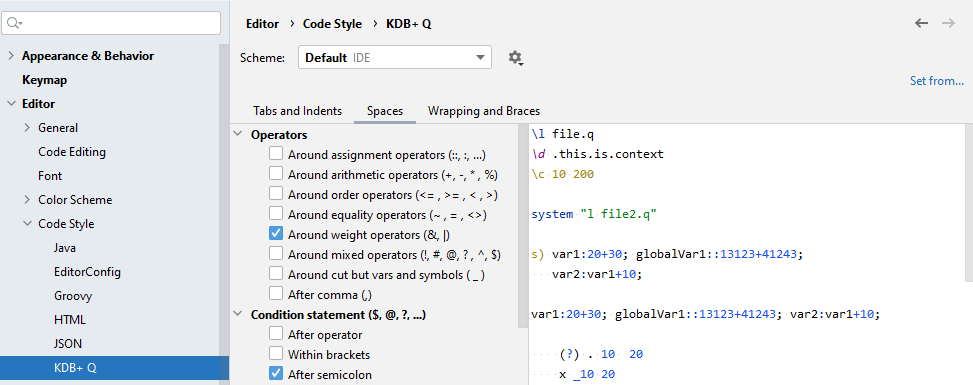Enable spaces around arithmetic operators
The width and height of the screenshot is (973, 385).
[276, 173]
